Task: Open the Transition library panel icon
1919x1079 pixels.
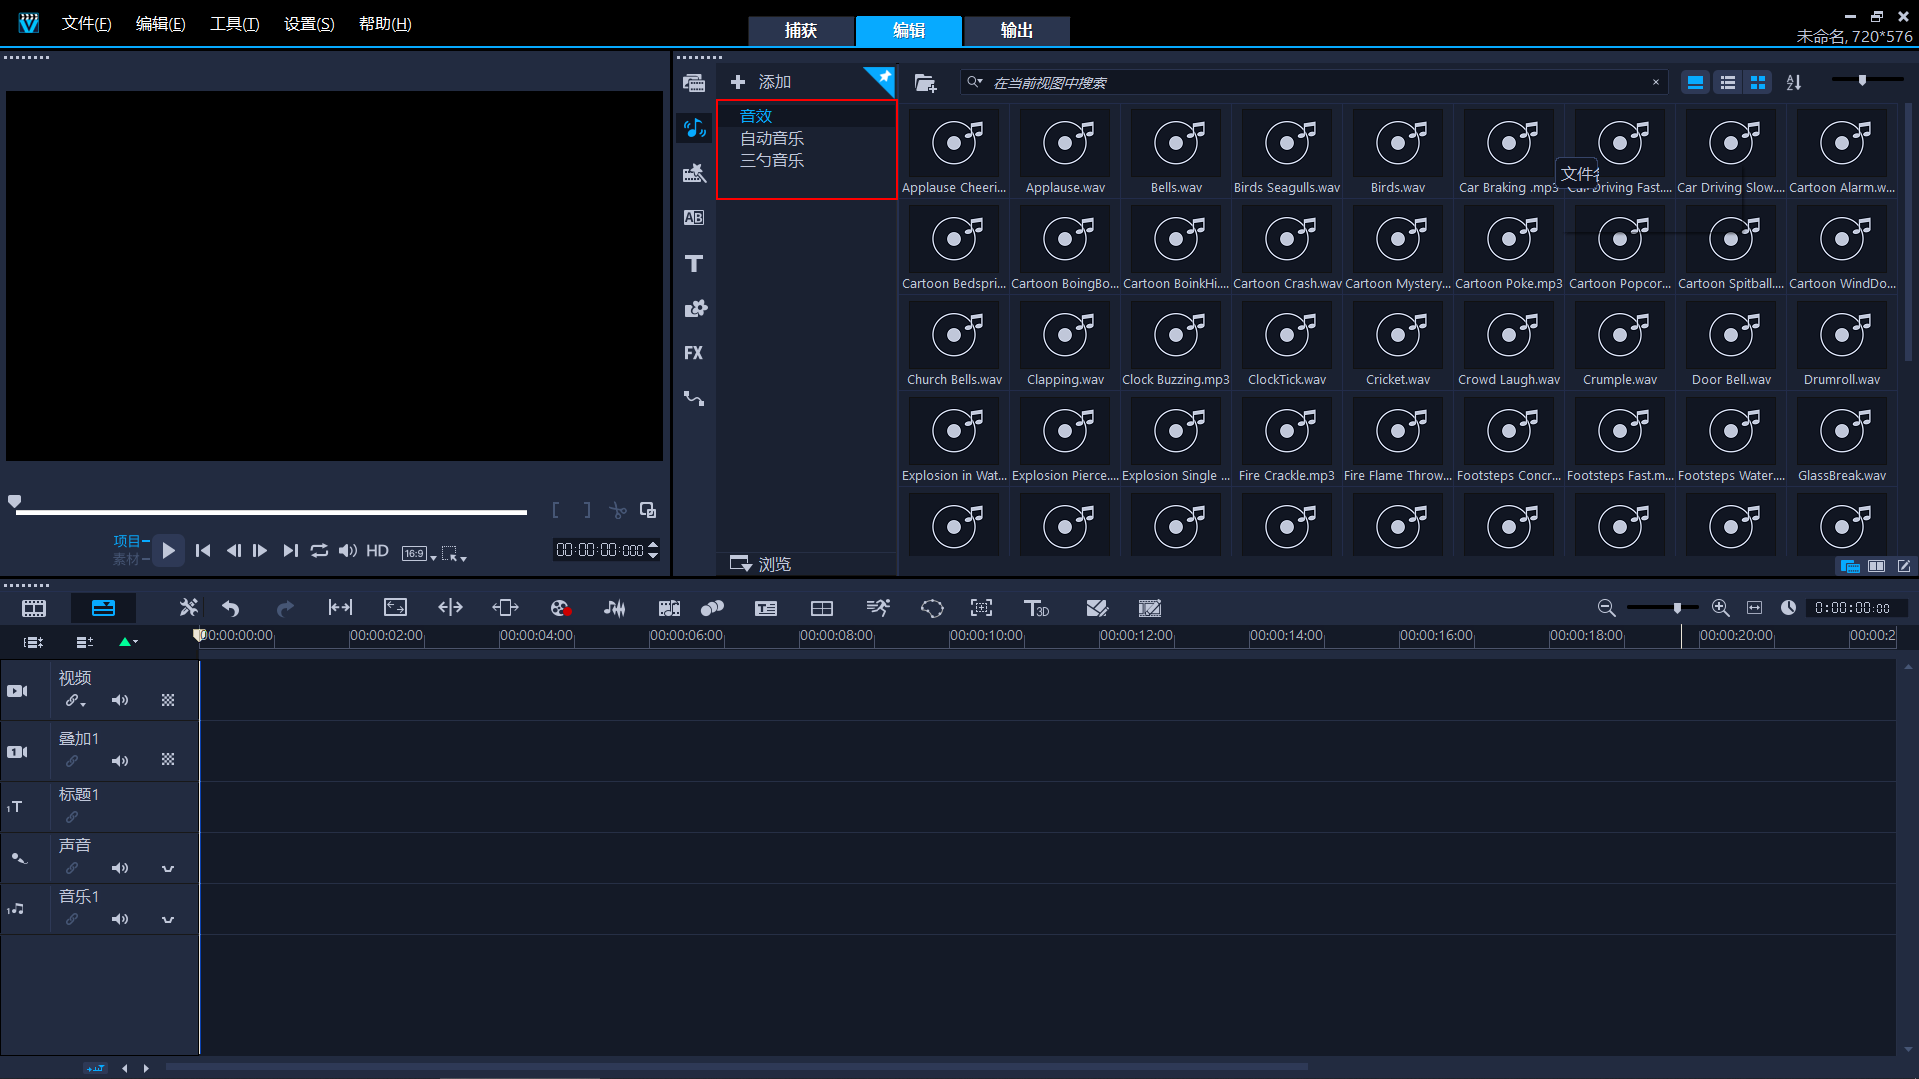Action: tap(694, 218)
